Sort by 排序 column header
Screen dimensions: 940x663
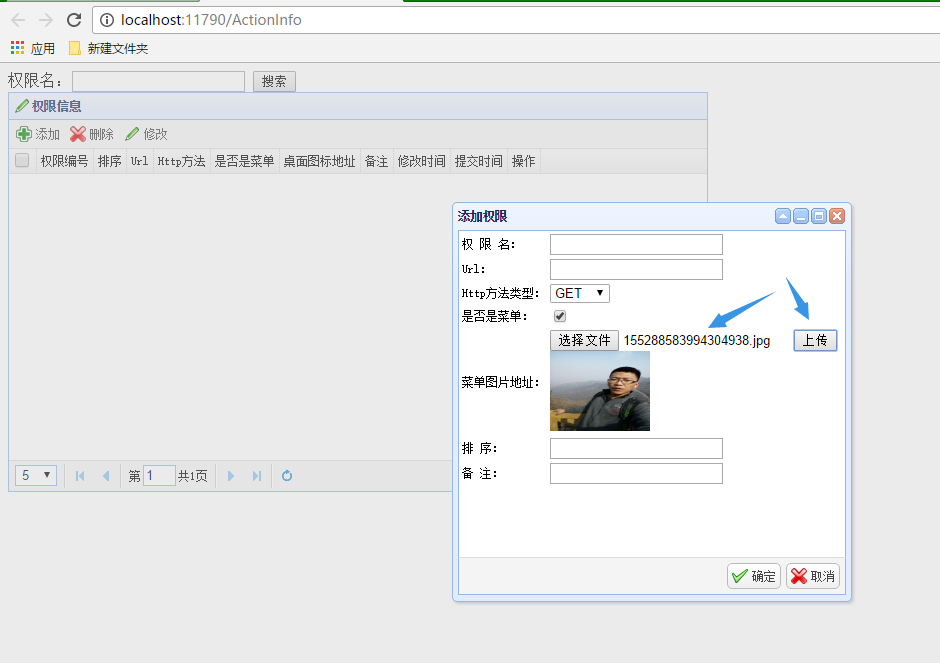tap(110, 161)
